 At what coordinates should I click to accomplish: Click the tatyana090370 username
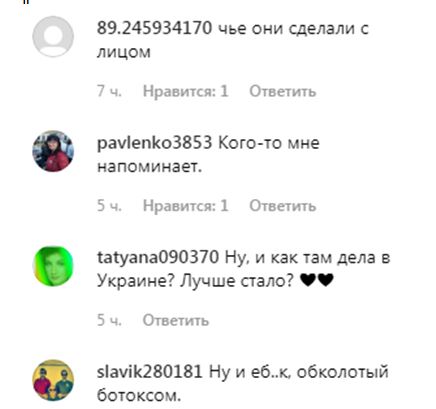click(x=158, y=258)
